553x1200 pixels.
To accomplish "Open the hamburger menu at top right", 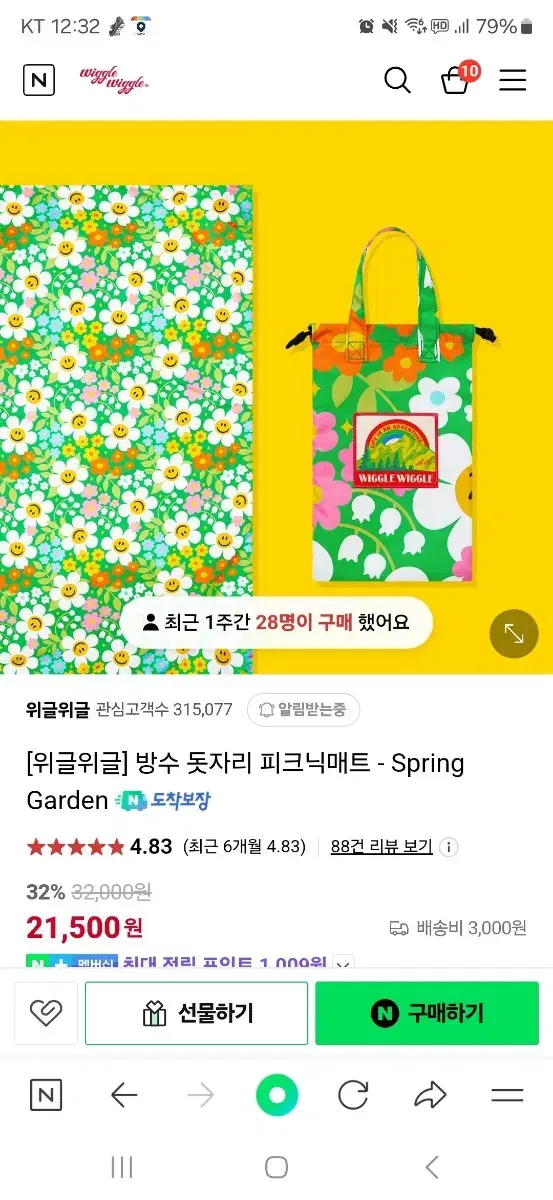I will (x=513, y=80).
